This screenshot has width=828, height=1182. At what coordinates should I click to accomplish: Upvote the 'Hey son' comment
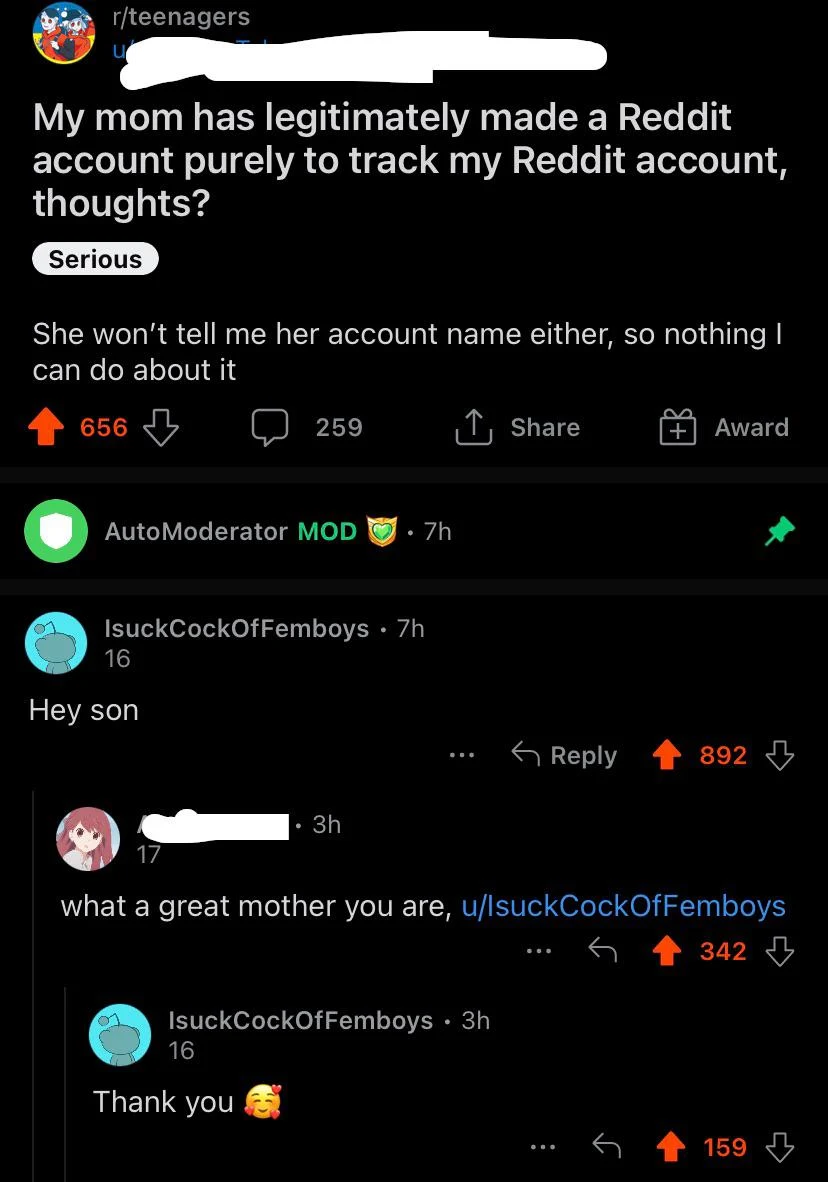coord(668,755)
